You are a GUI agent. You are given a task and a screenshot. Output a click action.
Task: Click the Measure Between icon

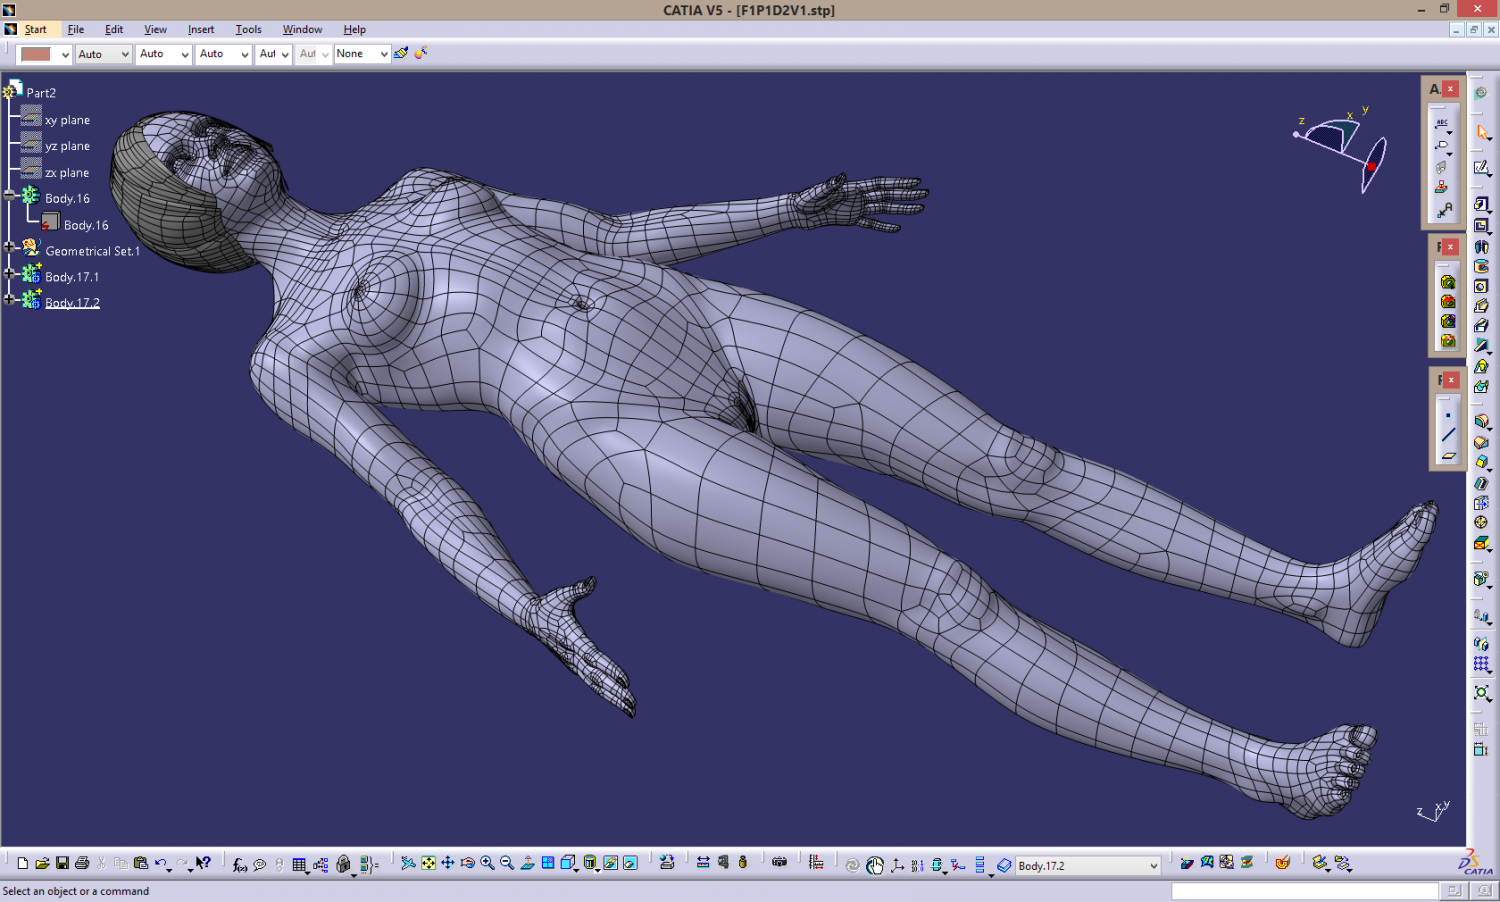[x=703, y=863]
